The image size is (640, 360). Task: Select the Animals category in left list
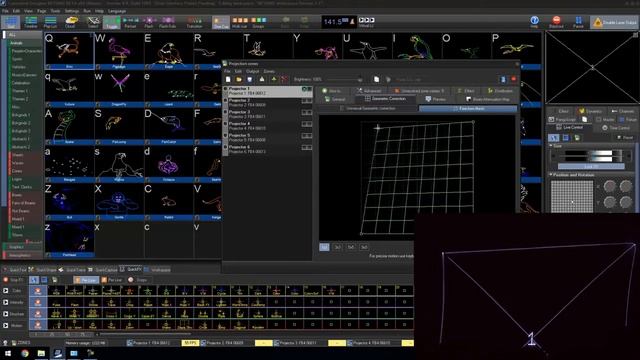(x=16, y=43)
